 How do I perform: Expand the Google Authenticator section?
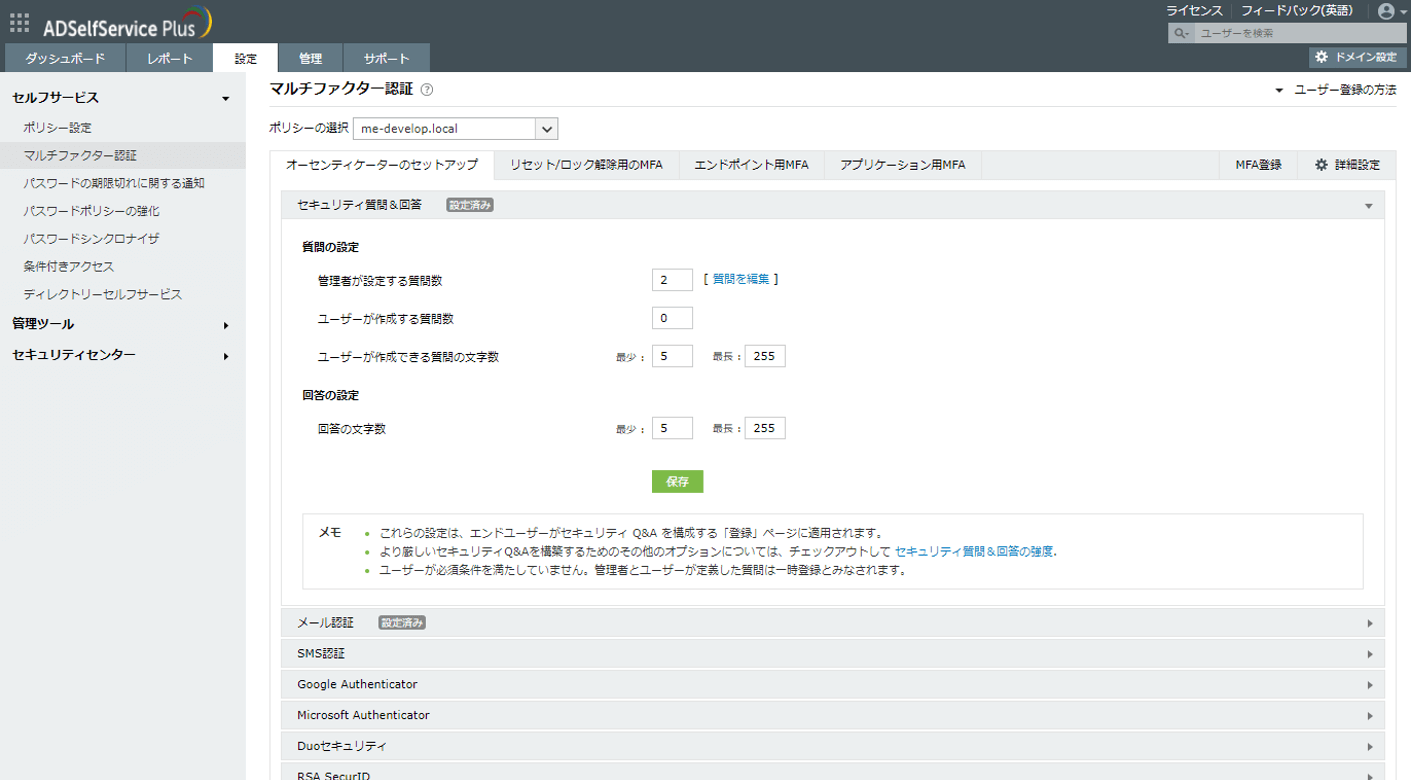[x=1370, y=684]
